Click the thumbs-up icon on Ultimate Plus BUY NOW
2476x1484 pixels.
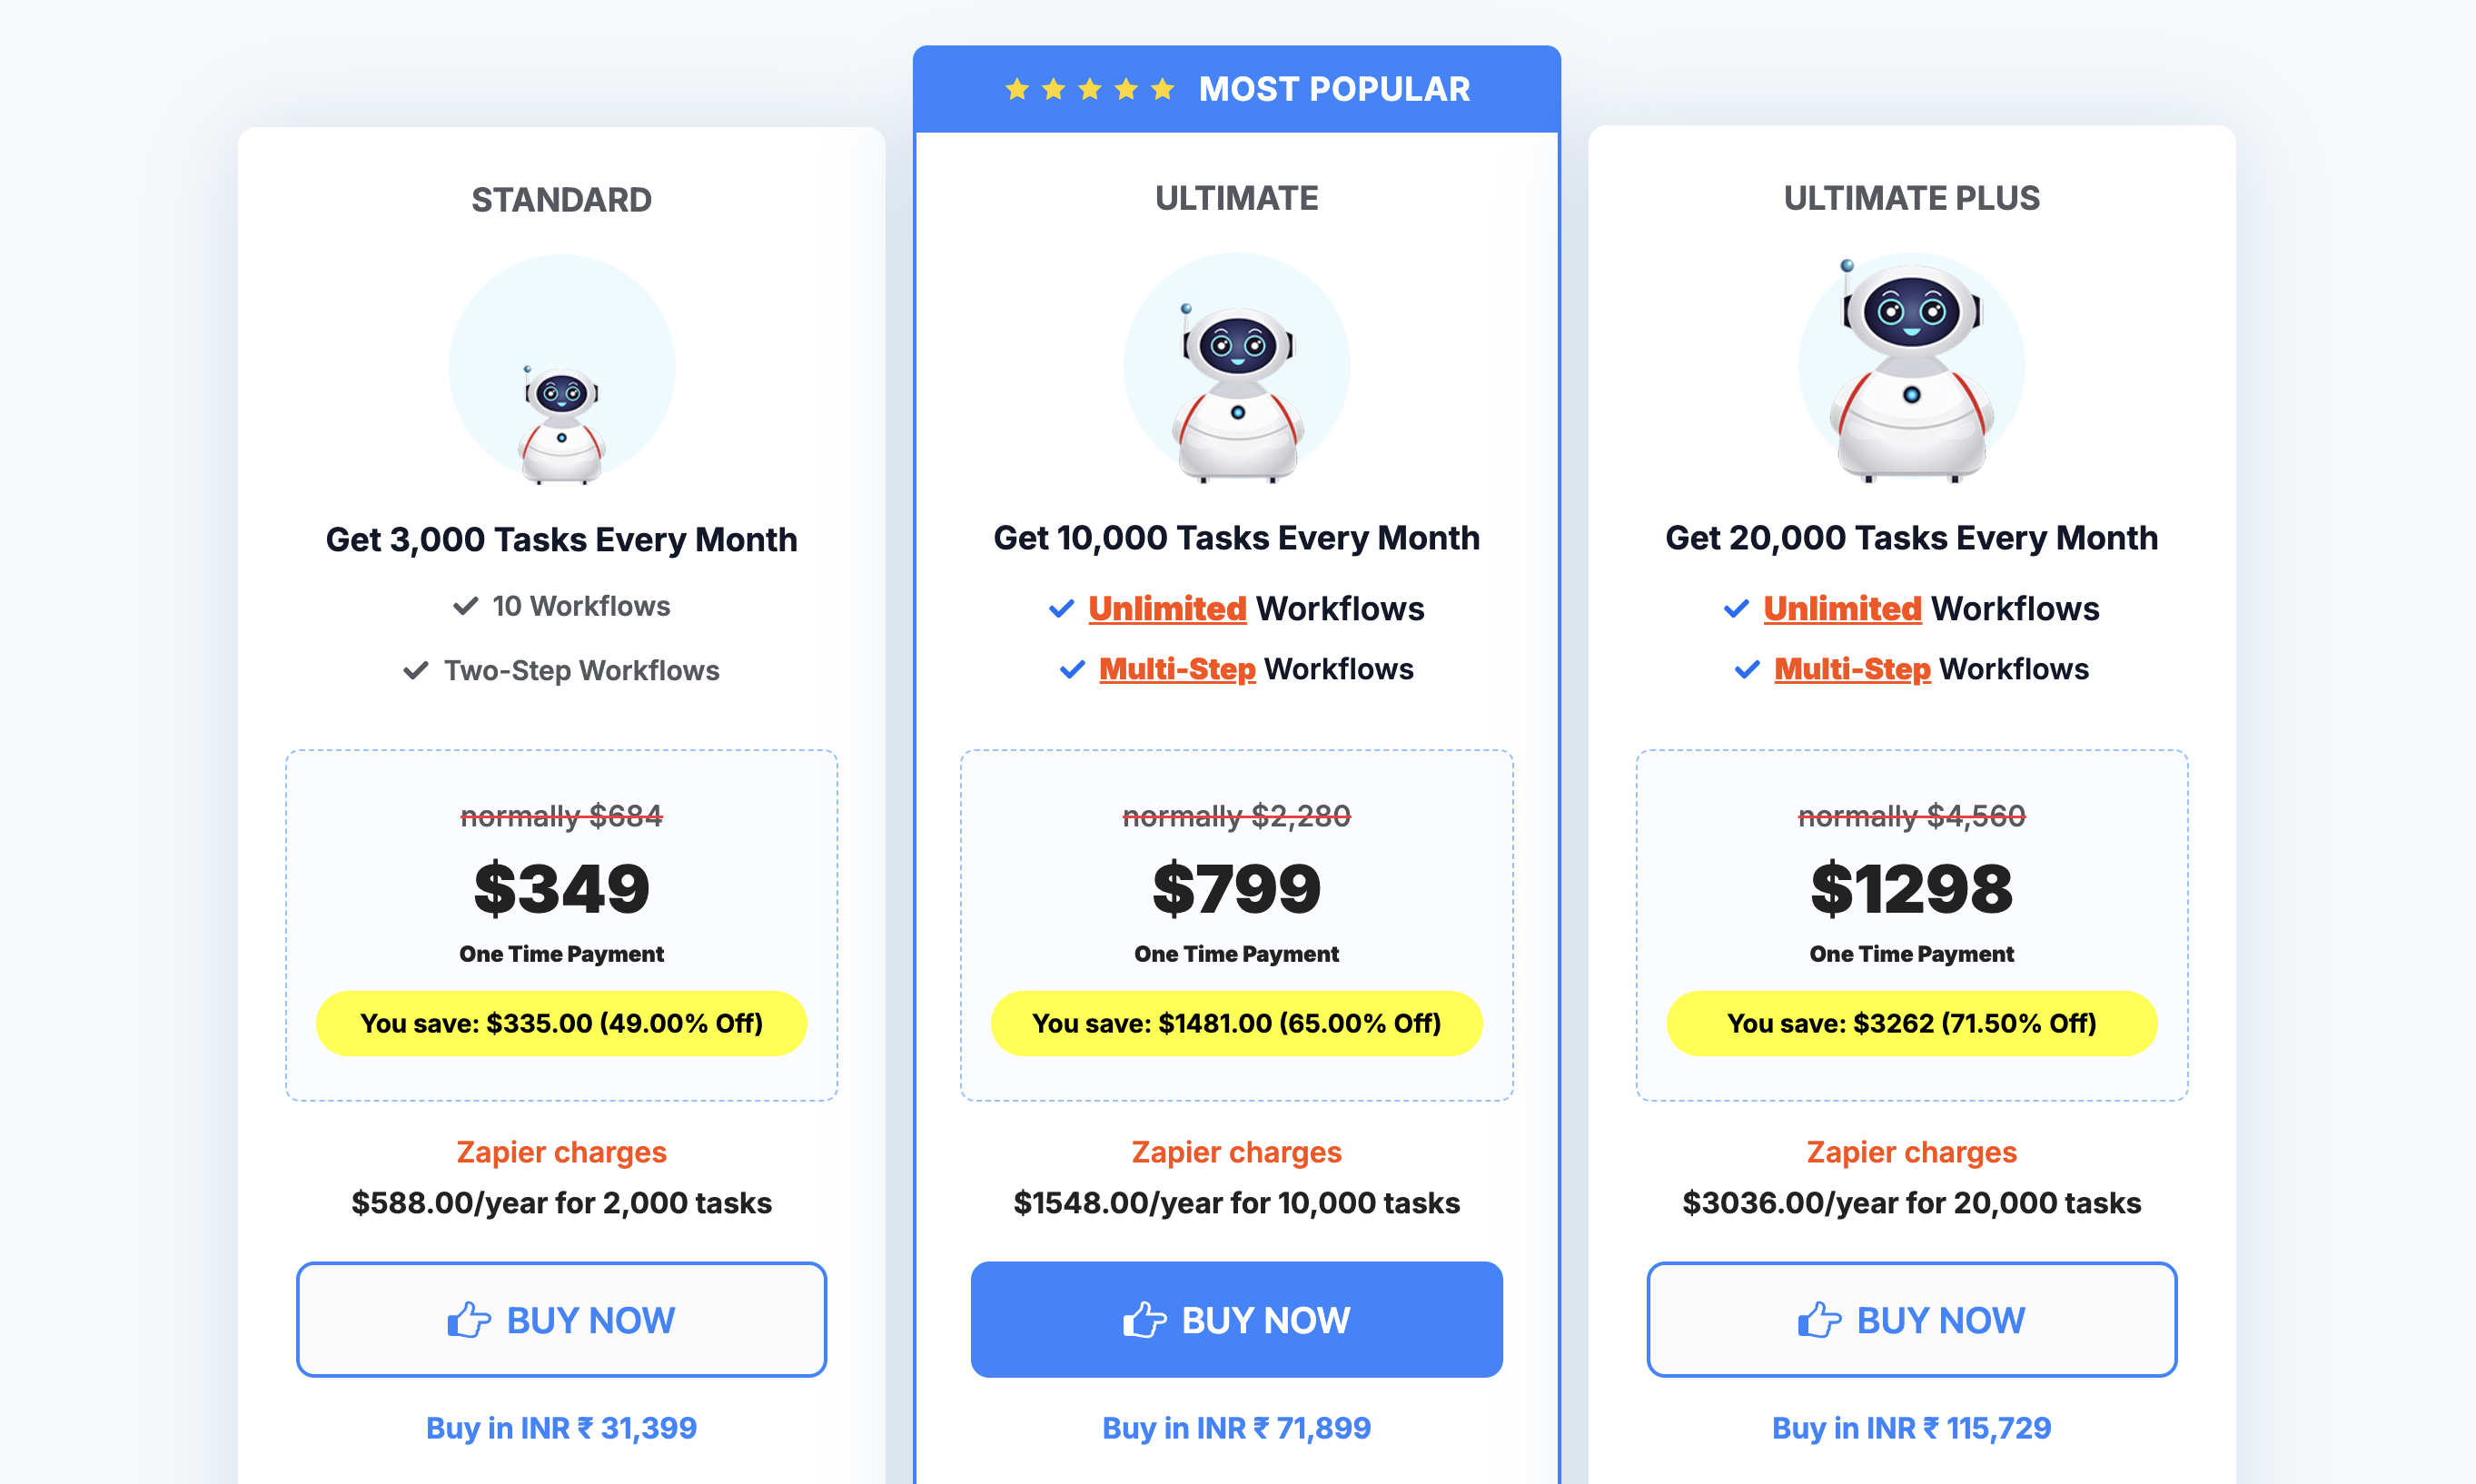click(1820, 1320)
